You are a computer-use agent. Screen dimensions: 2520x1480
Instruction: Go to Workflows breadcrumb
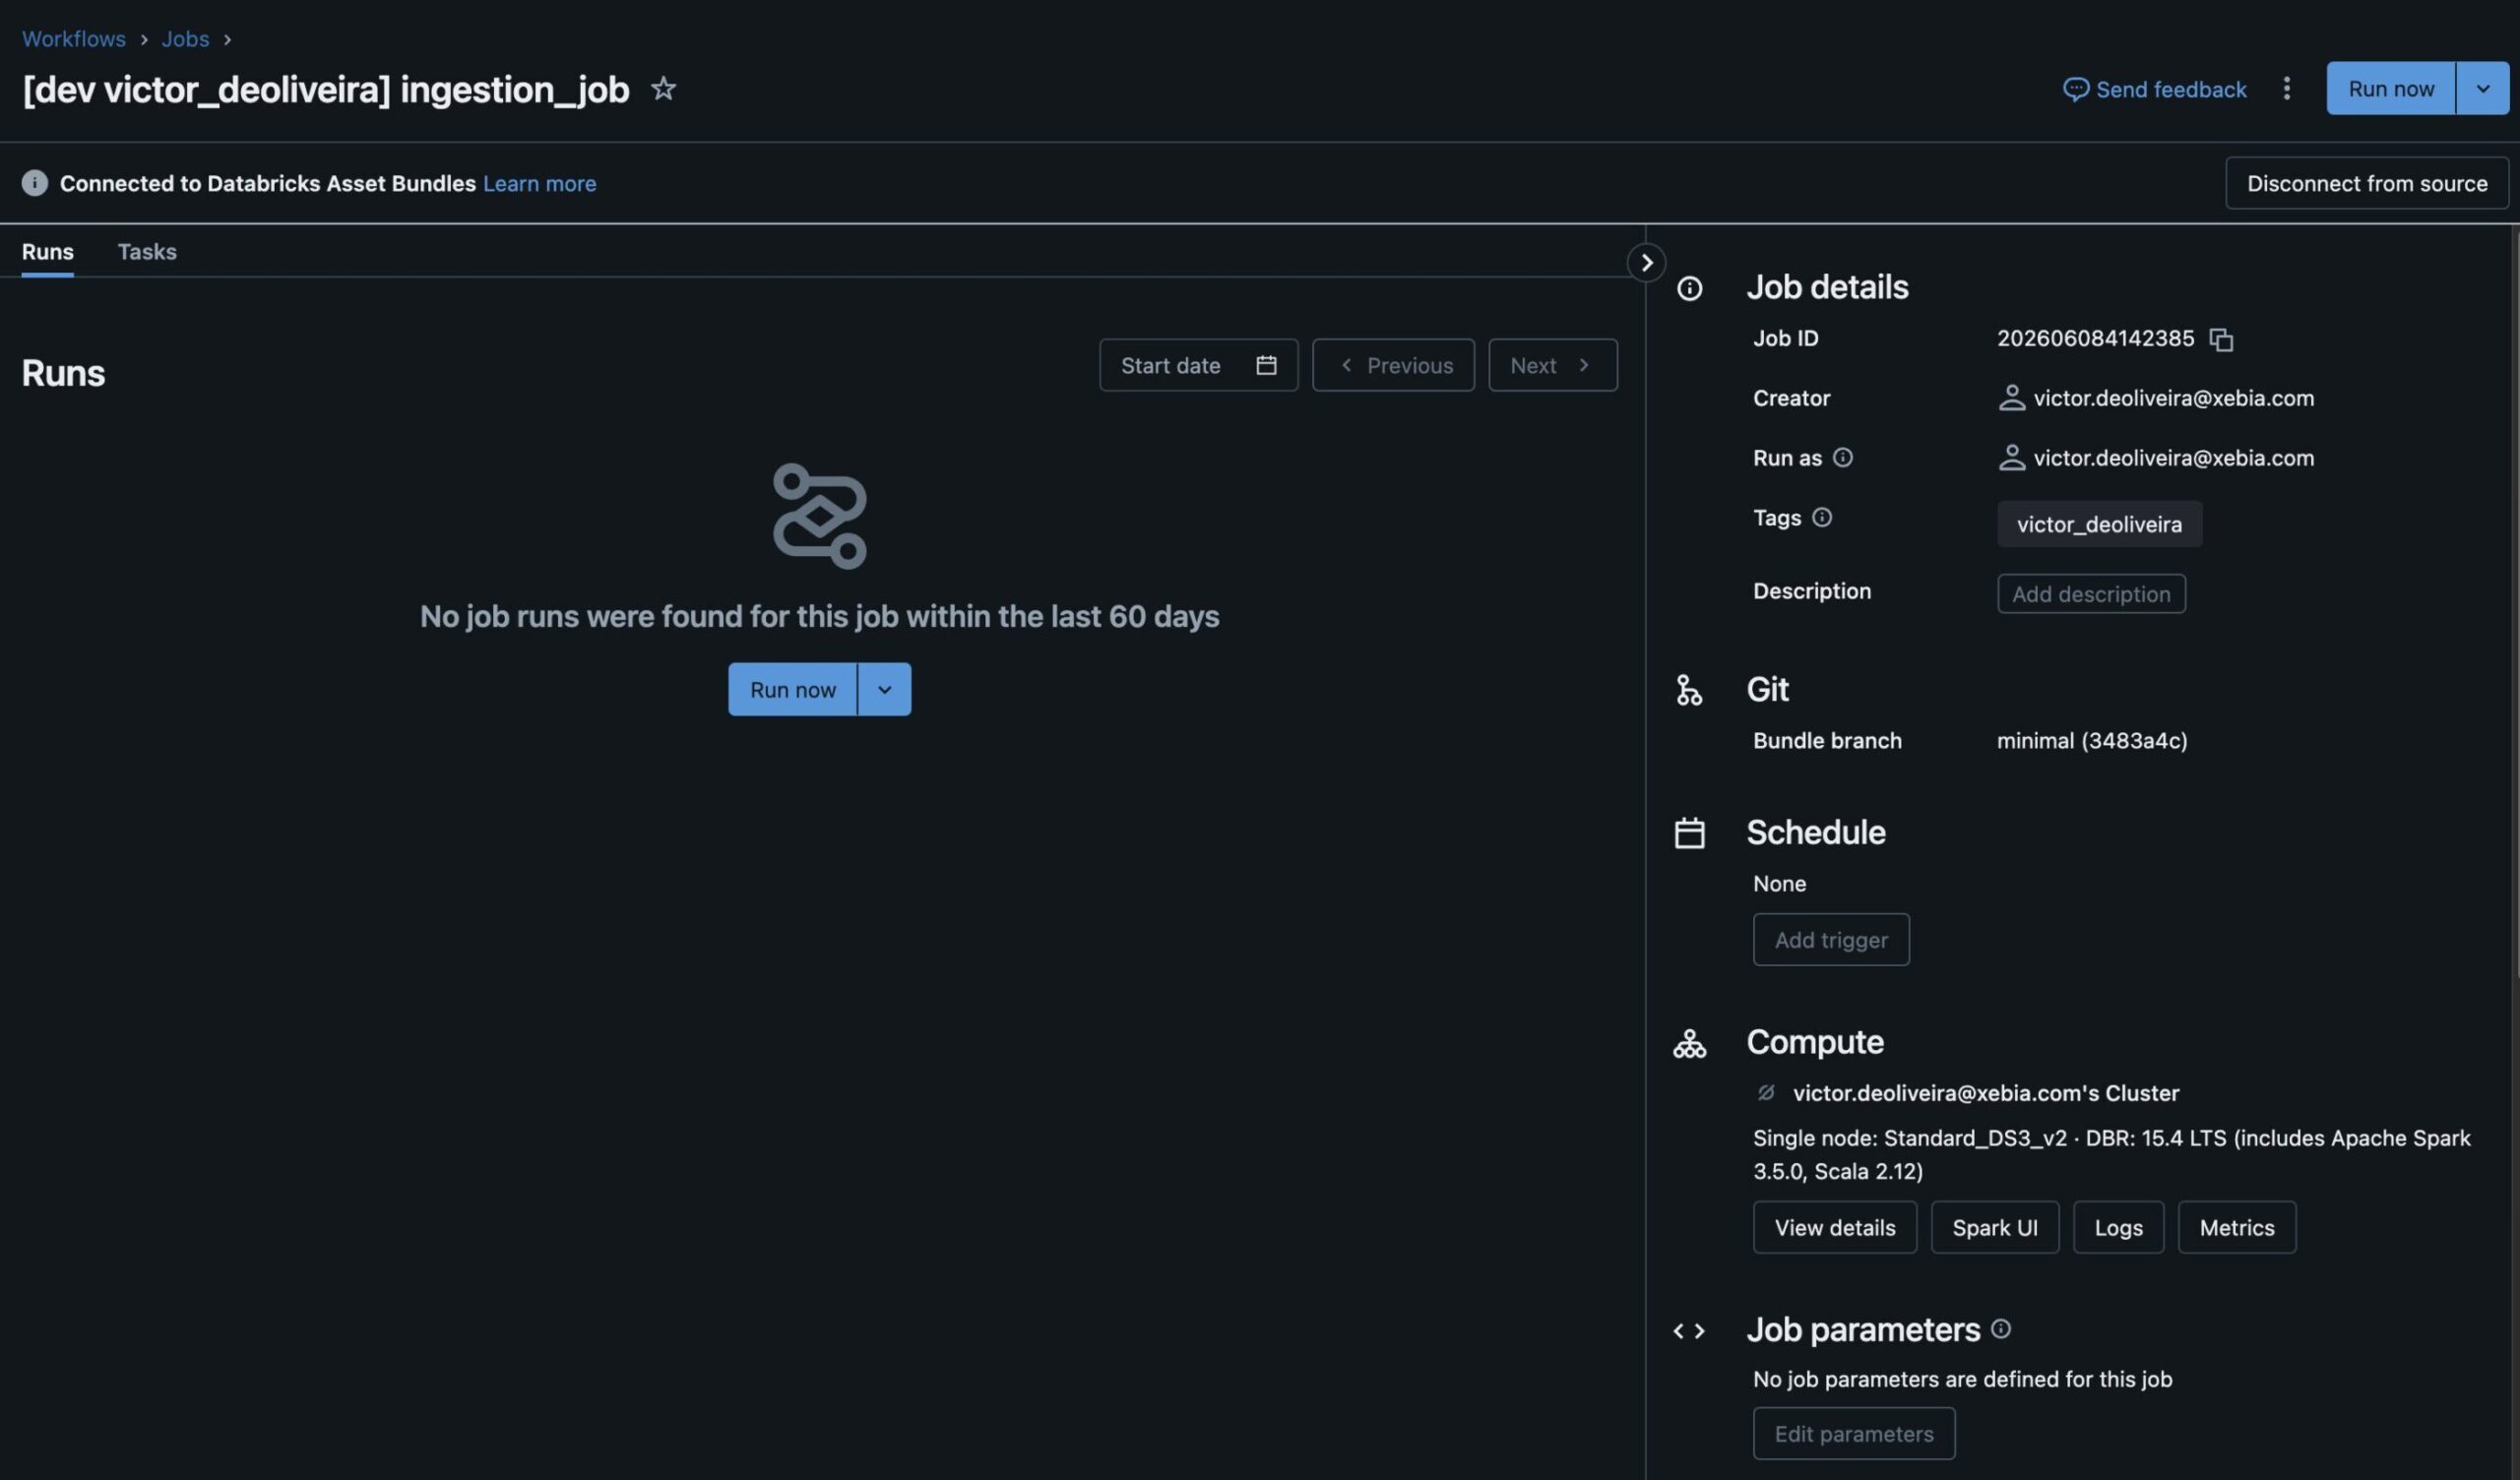point(74,39)
